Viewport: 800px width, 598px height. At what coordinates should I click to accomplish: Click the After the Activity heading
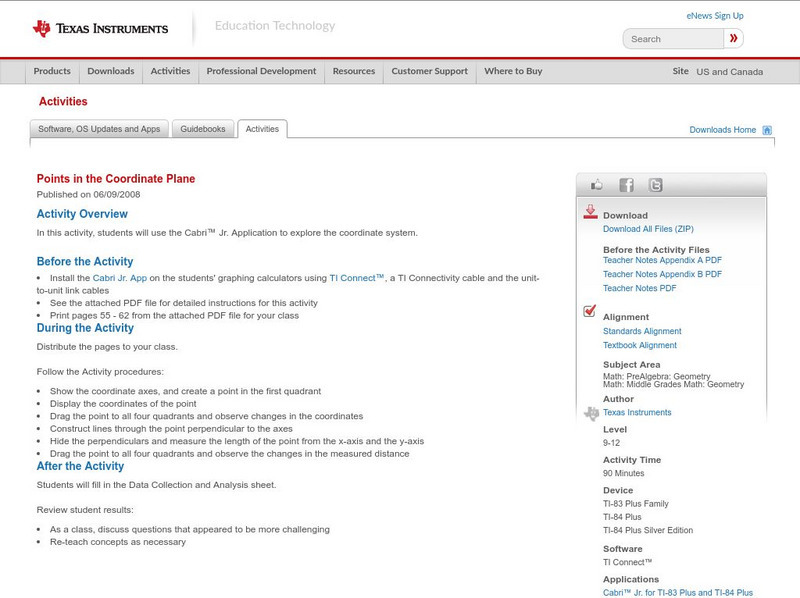tap(80, 466)
